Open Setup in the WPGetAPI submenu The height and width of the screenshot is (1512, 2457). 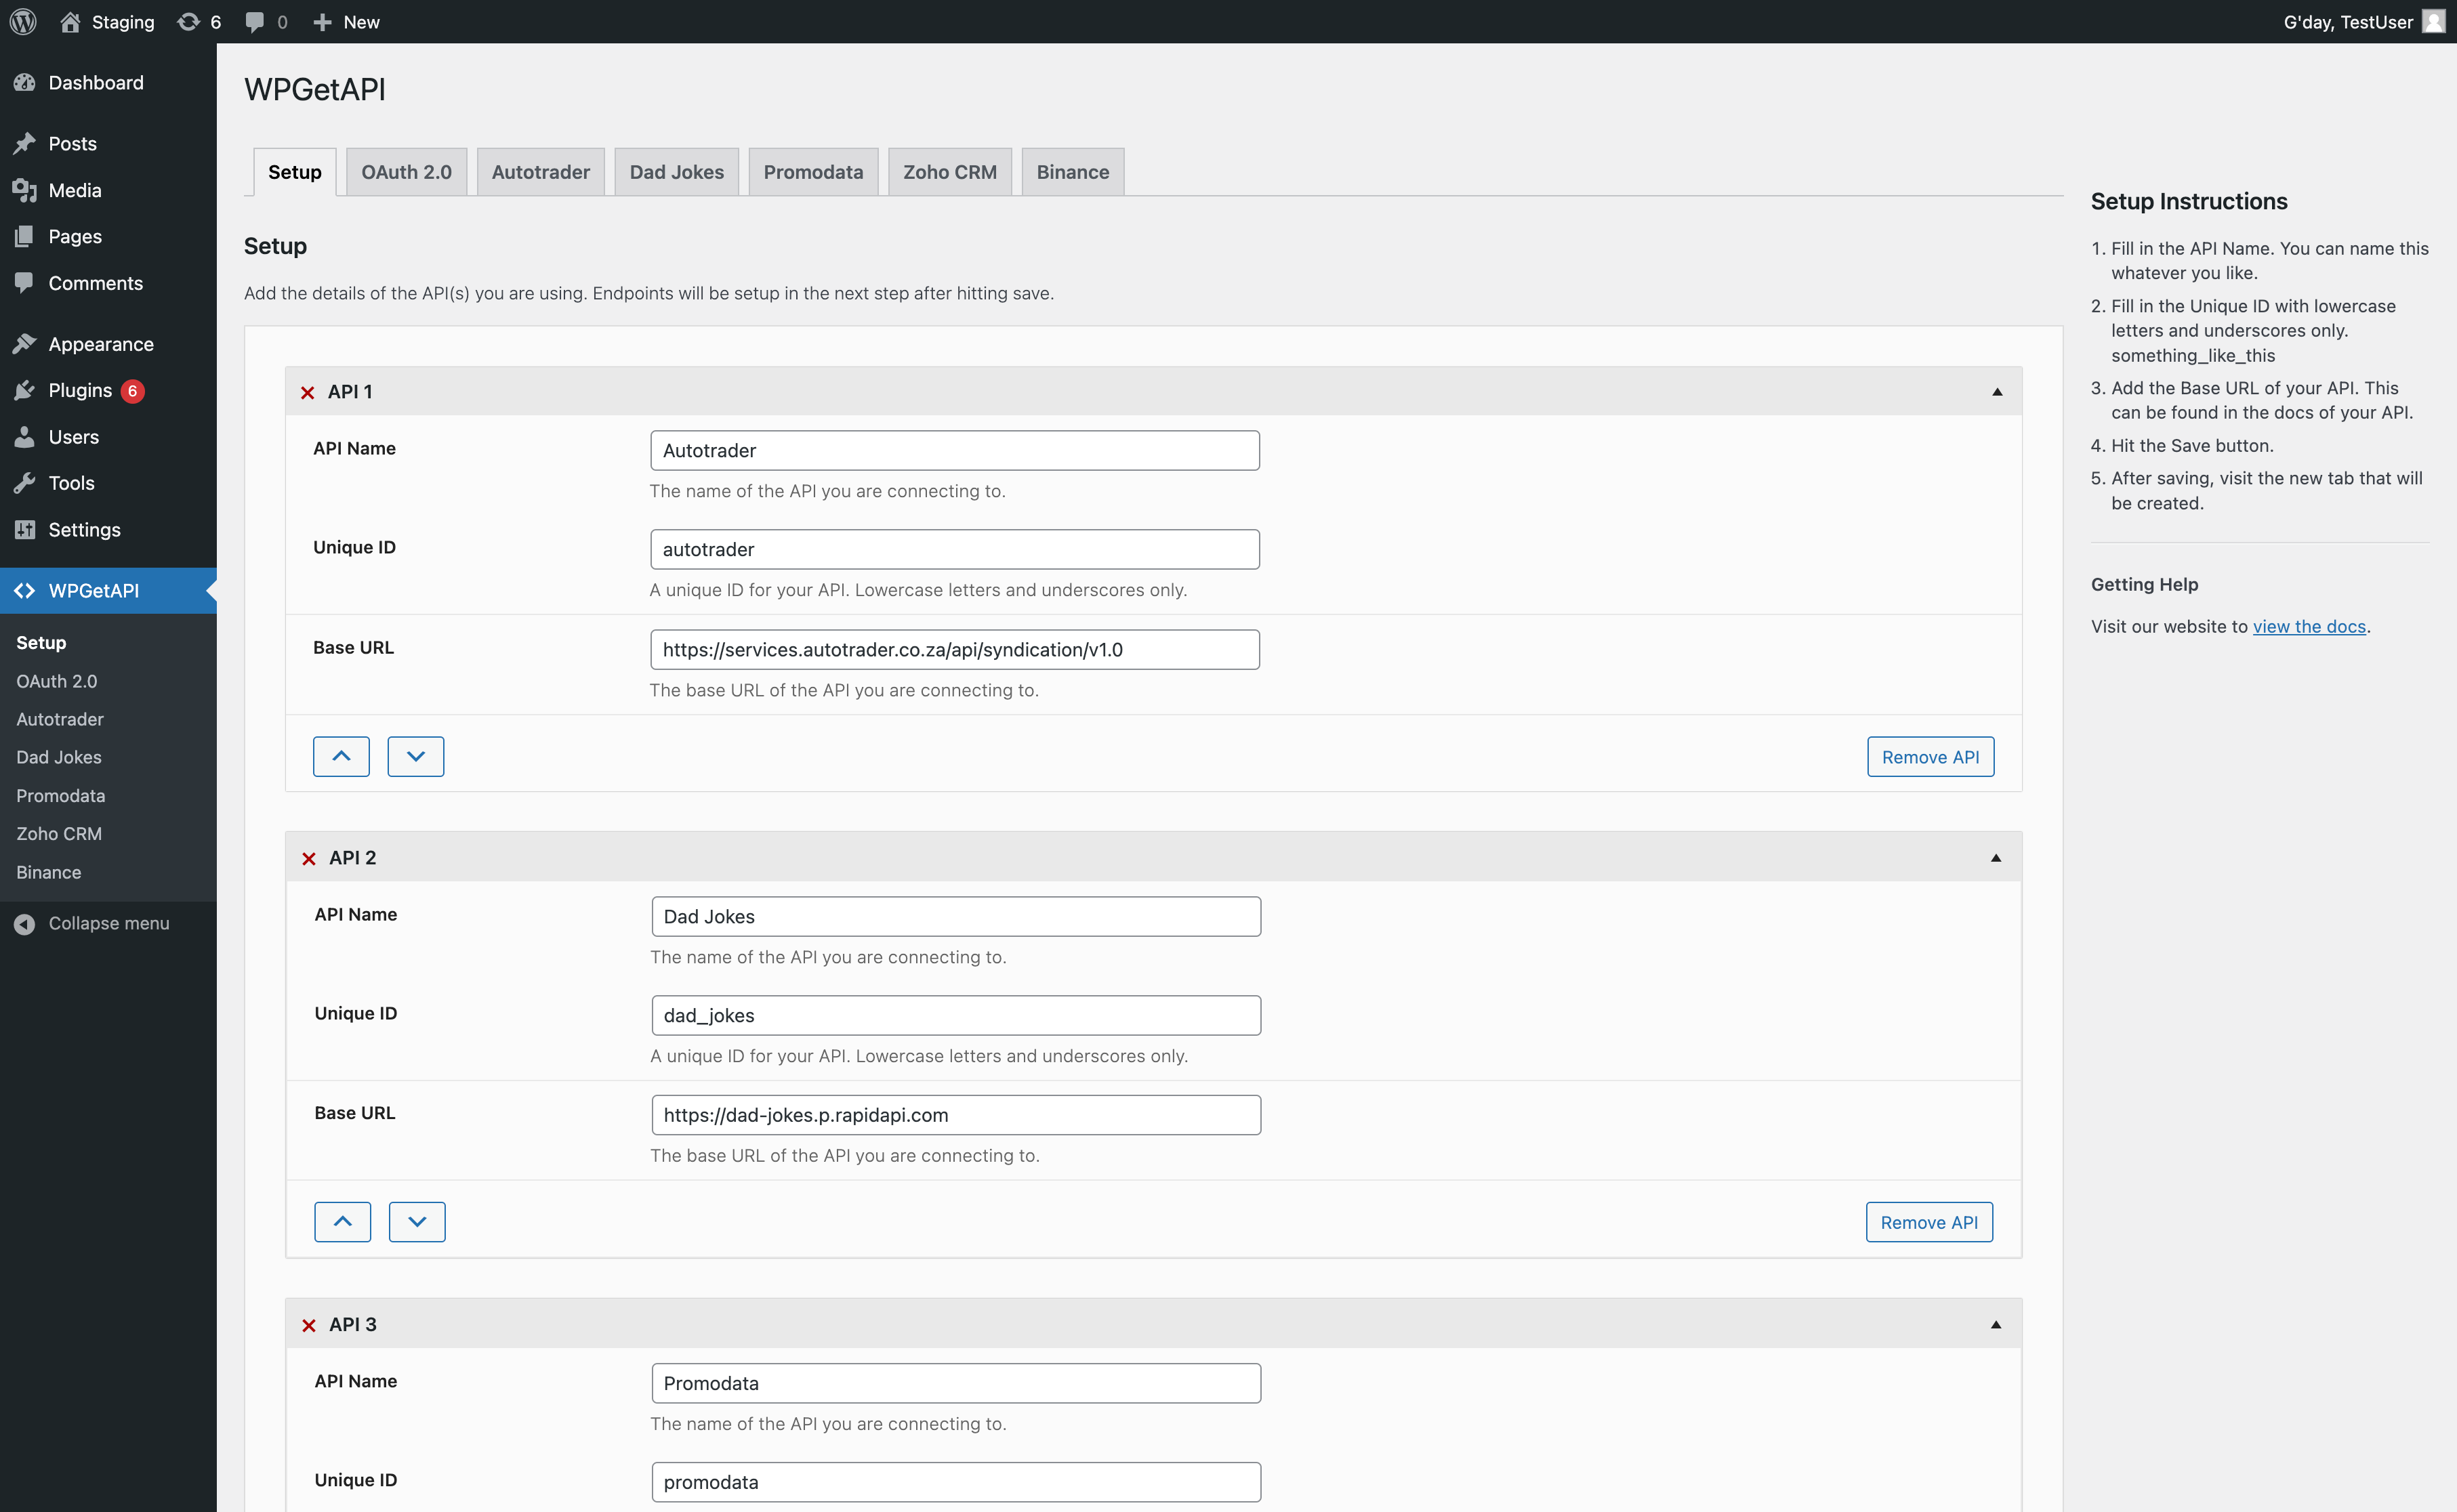point(41,642)
